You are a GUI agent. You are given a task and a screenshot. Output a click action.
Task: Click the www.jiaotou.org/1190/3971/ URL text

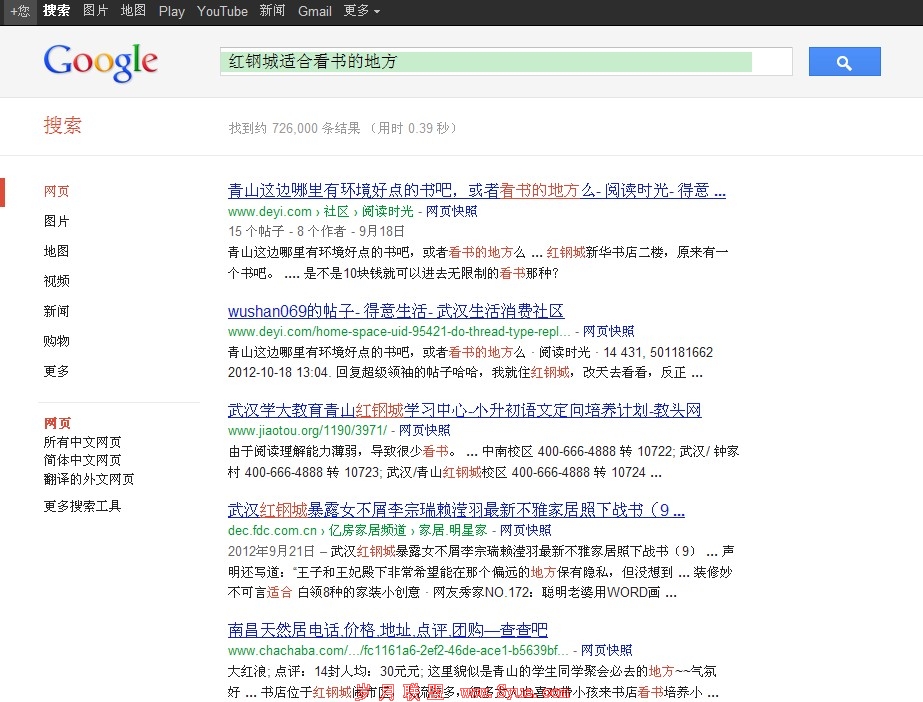308,430
